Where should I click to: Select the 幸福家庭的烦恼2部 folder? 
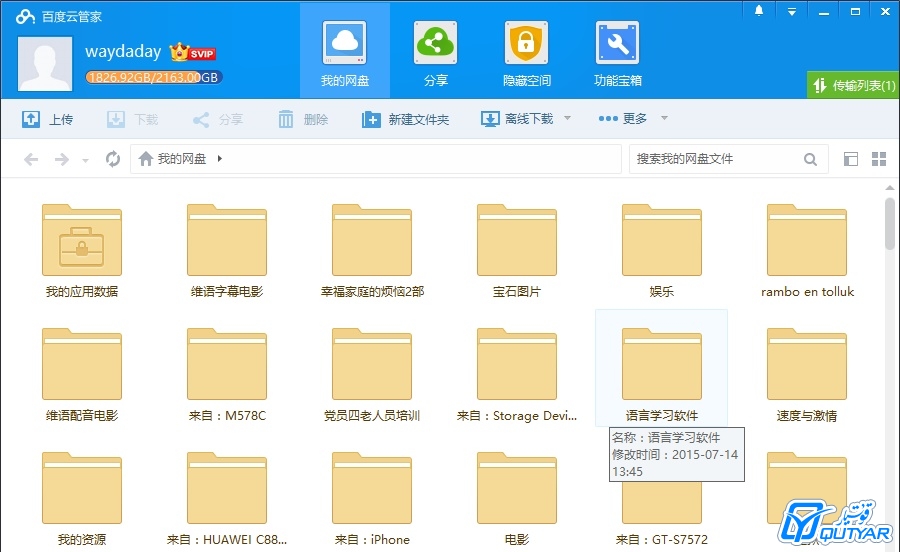pos(372,251)
